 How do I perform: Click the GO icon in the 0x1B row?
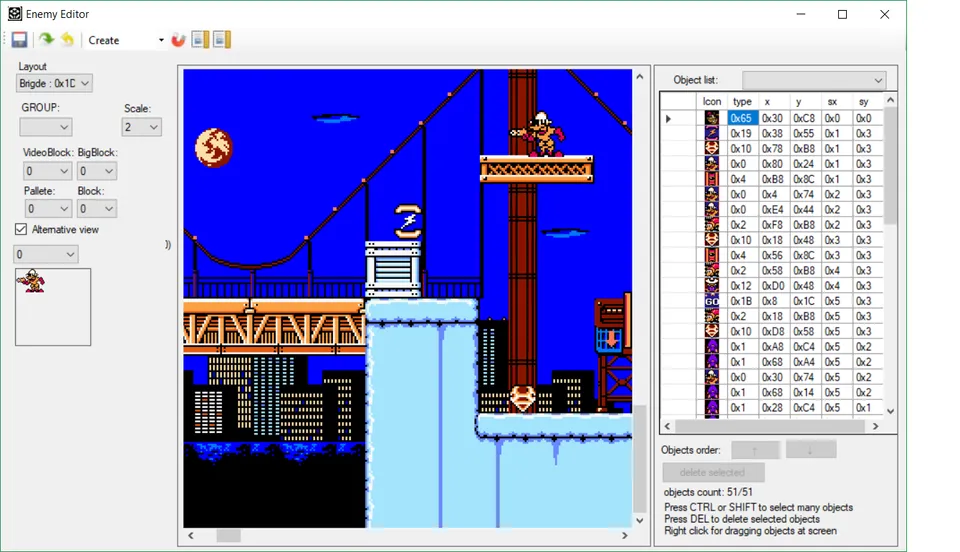[x=711, y=301]
